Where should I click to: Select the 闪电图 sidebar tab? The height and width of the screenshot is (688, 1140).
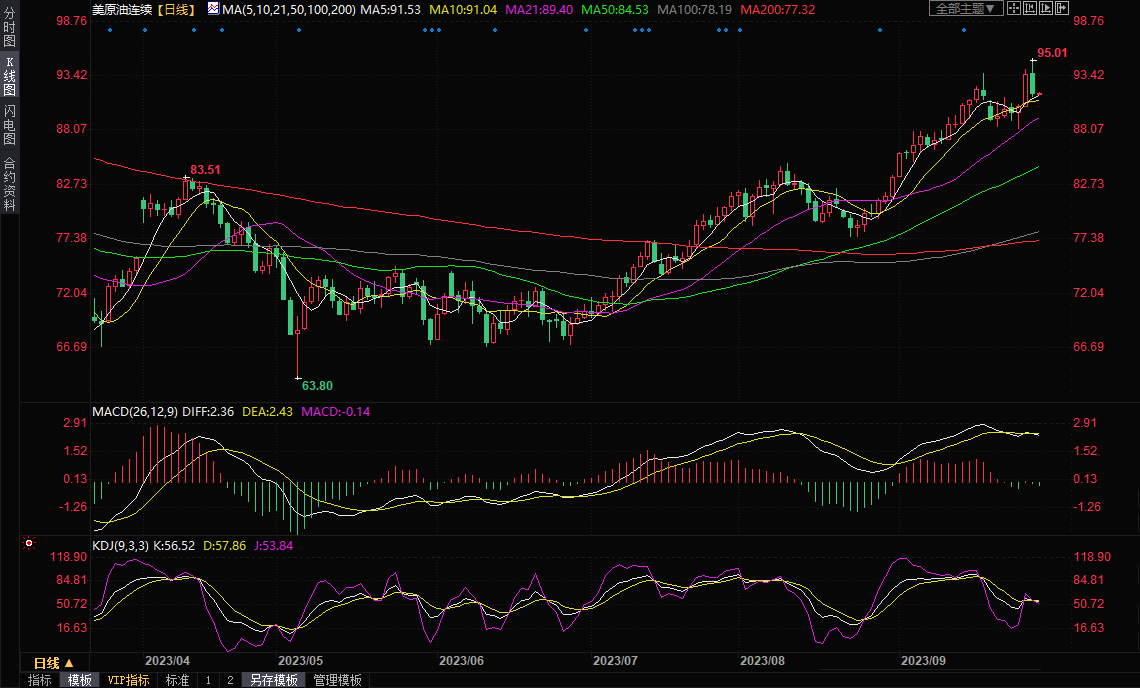point(9,124)
